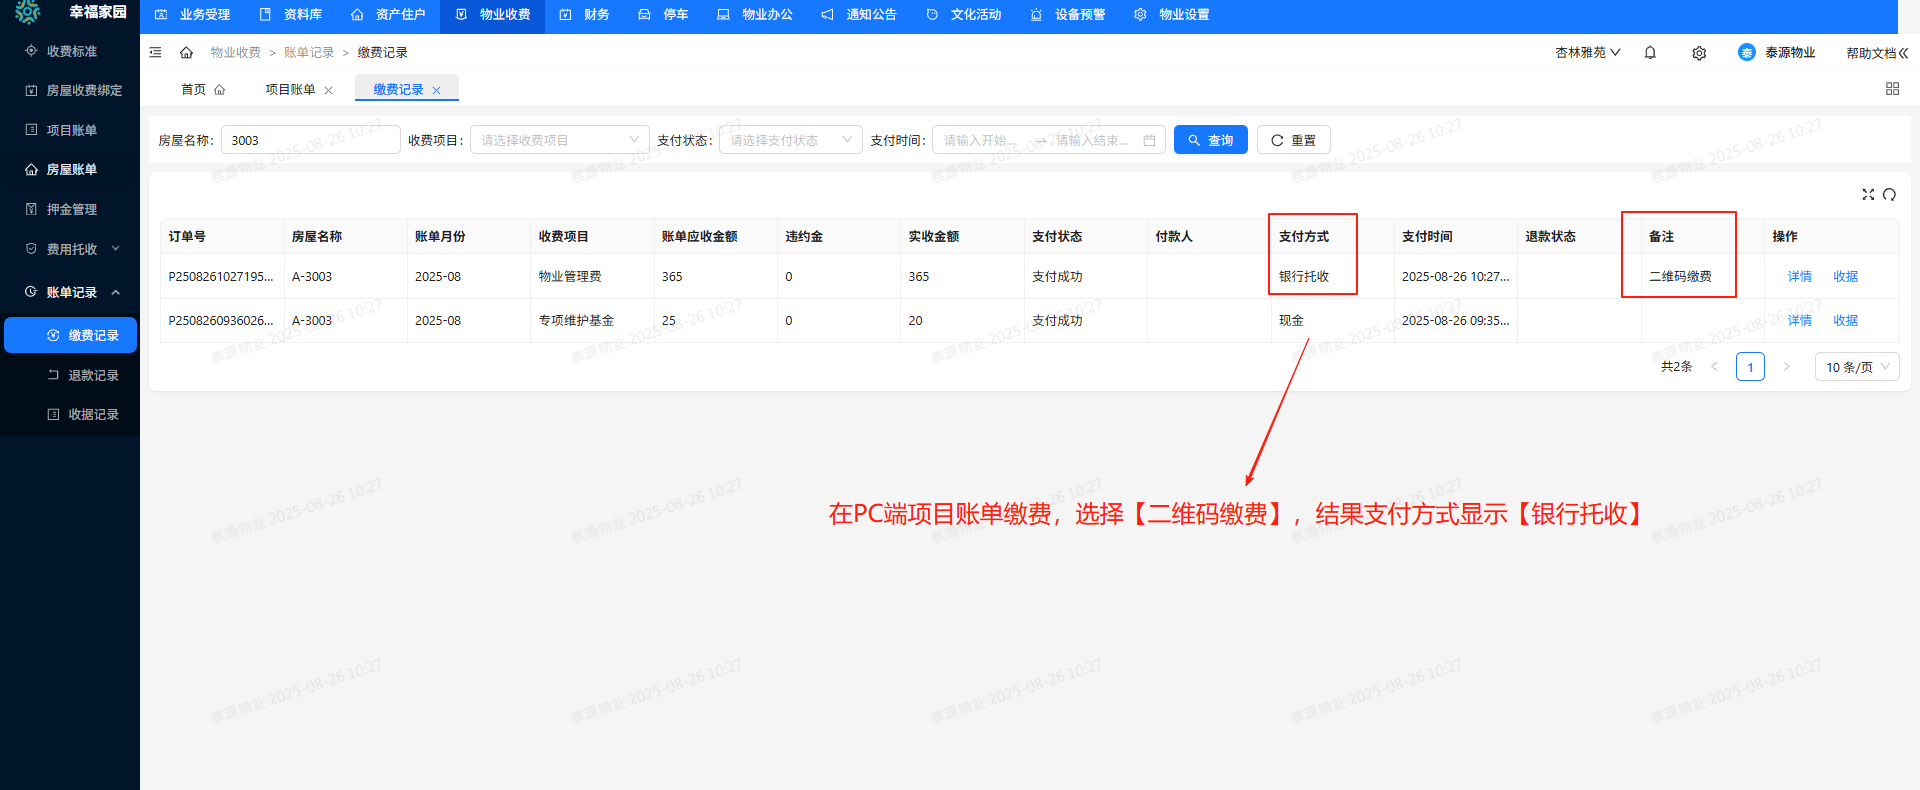1920x790 pixels.
Task: Click the fullscreen expand table icon
Action: [x=1867, y=195]
